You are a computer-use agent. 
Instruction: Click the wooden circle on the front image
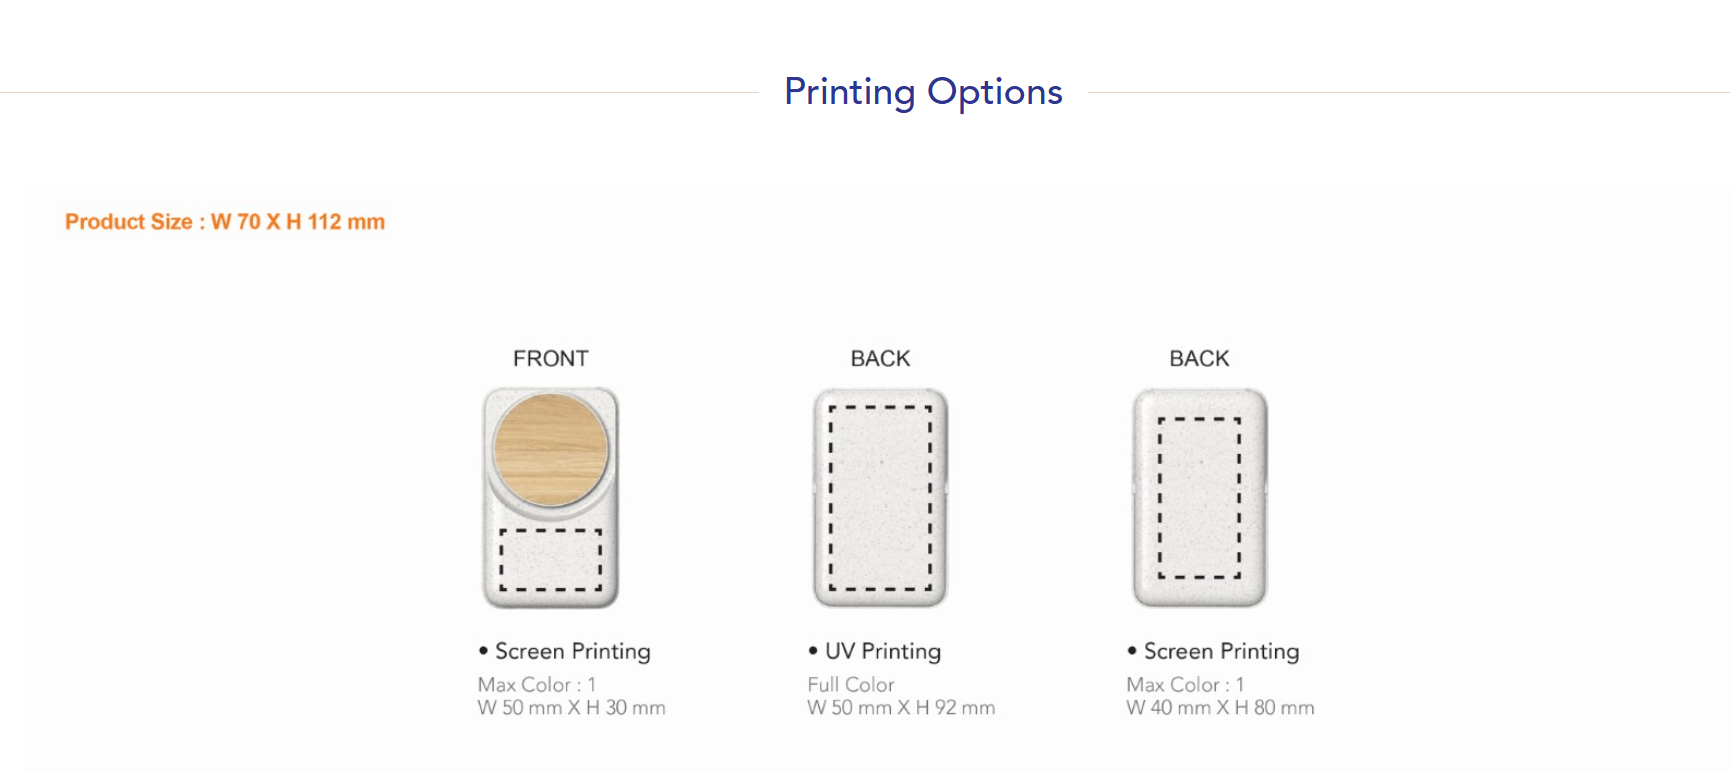550,449
